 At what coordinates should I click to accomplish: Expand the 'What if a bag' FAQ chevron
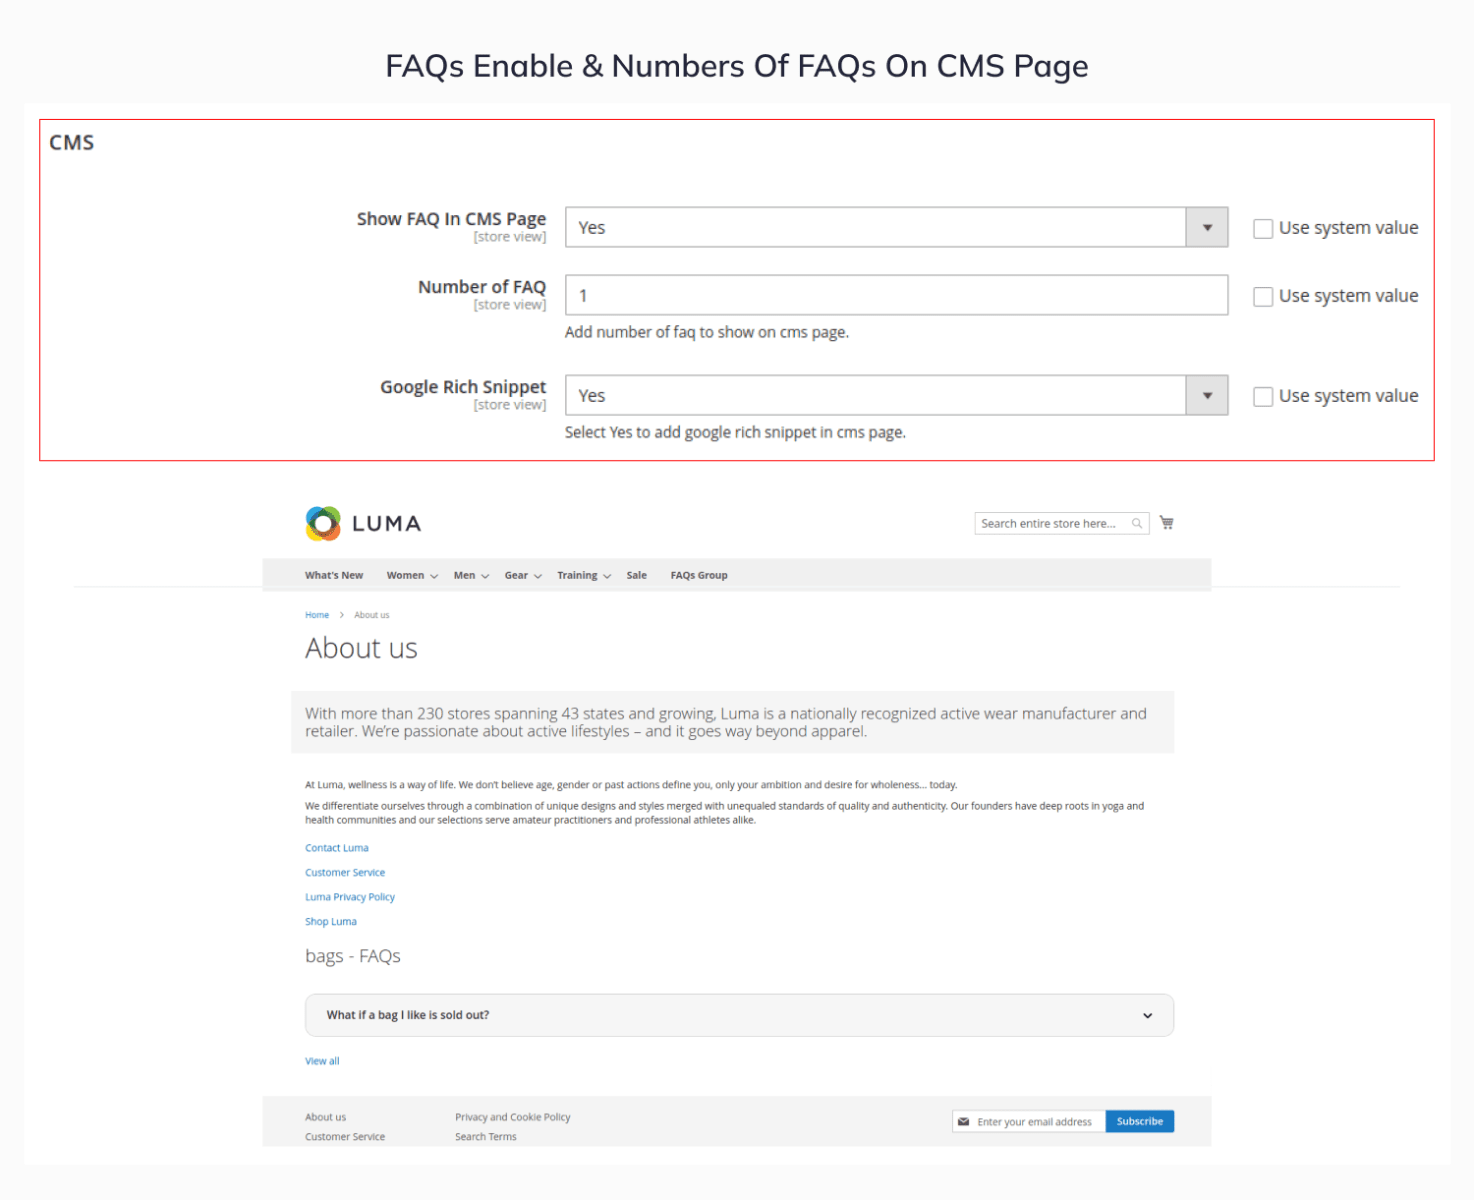[1147, 1016]
